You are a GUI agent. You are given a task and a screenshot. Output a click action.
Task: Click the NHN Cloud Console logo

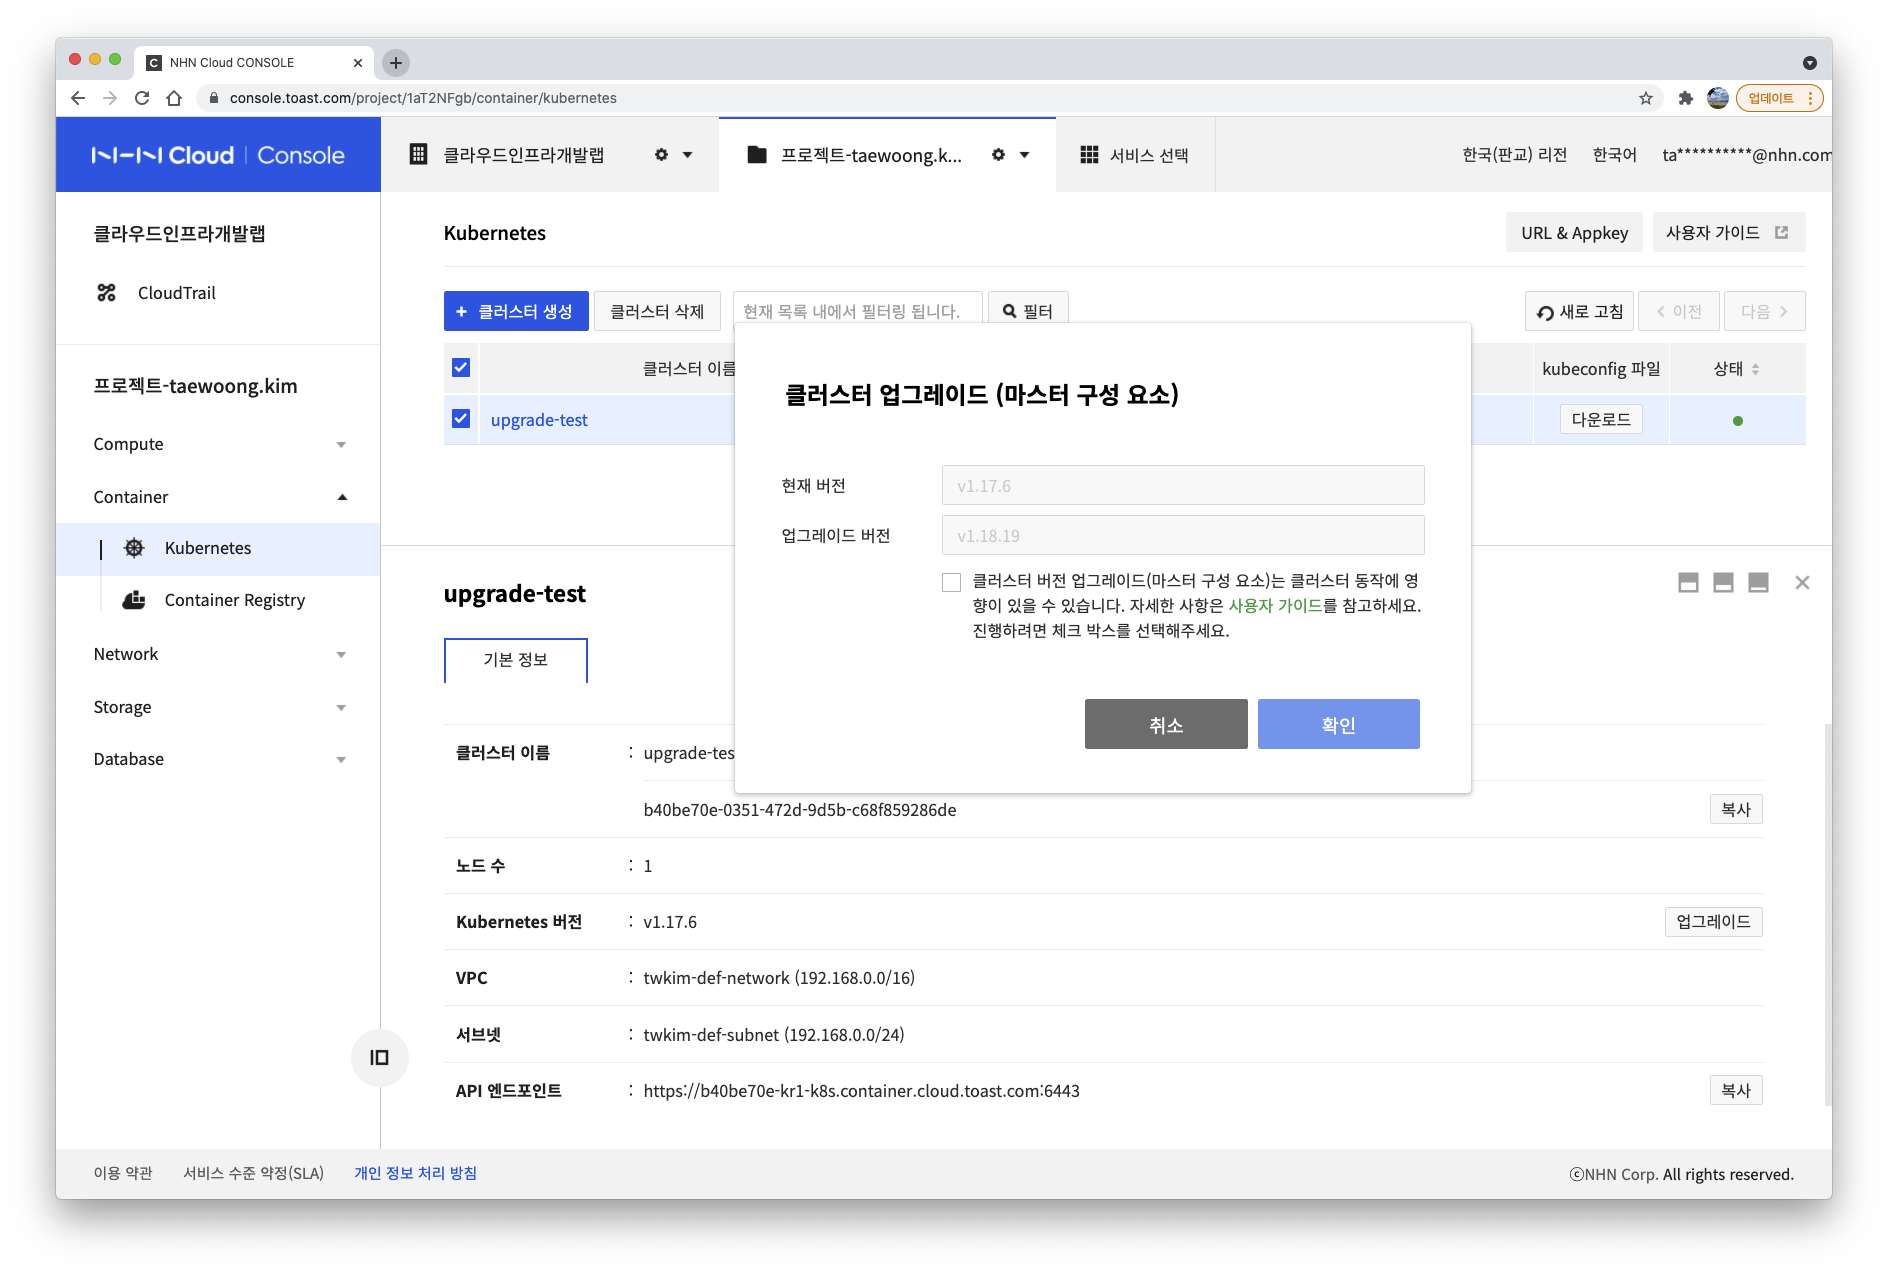coord(218,155)
